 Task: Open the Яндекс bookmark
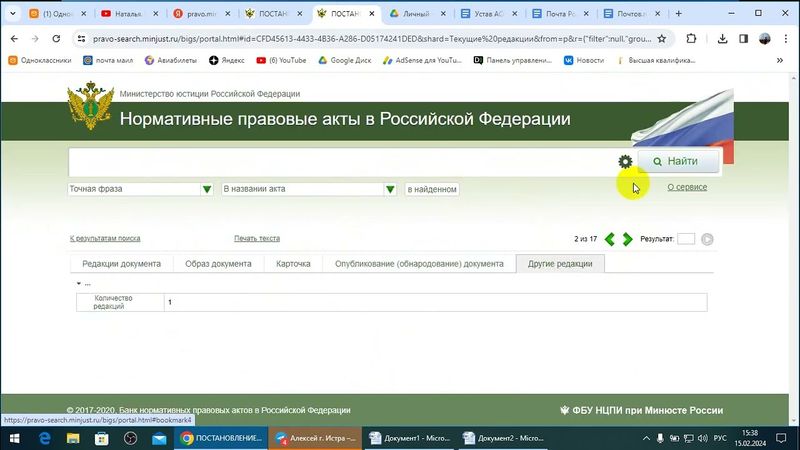point(227,60)
